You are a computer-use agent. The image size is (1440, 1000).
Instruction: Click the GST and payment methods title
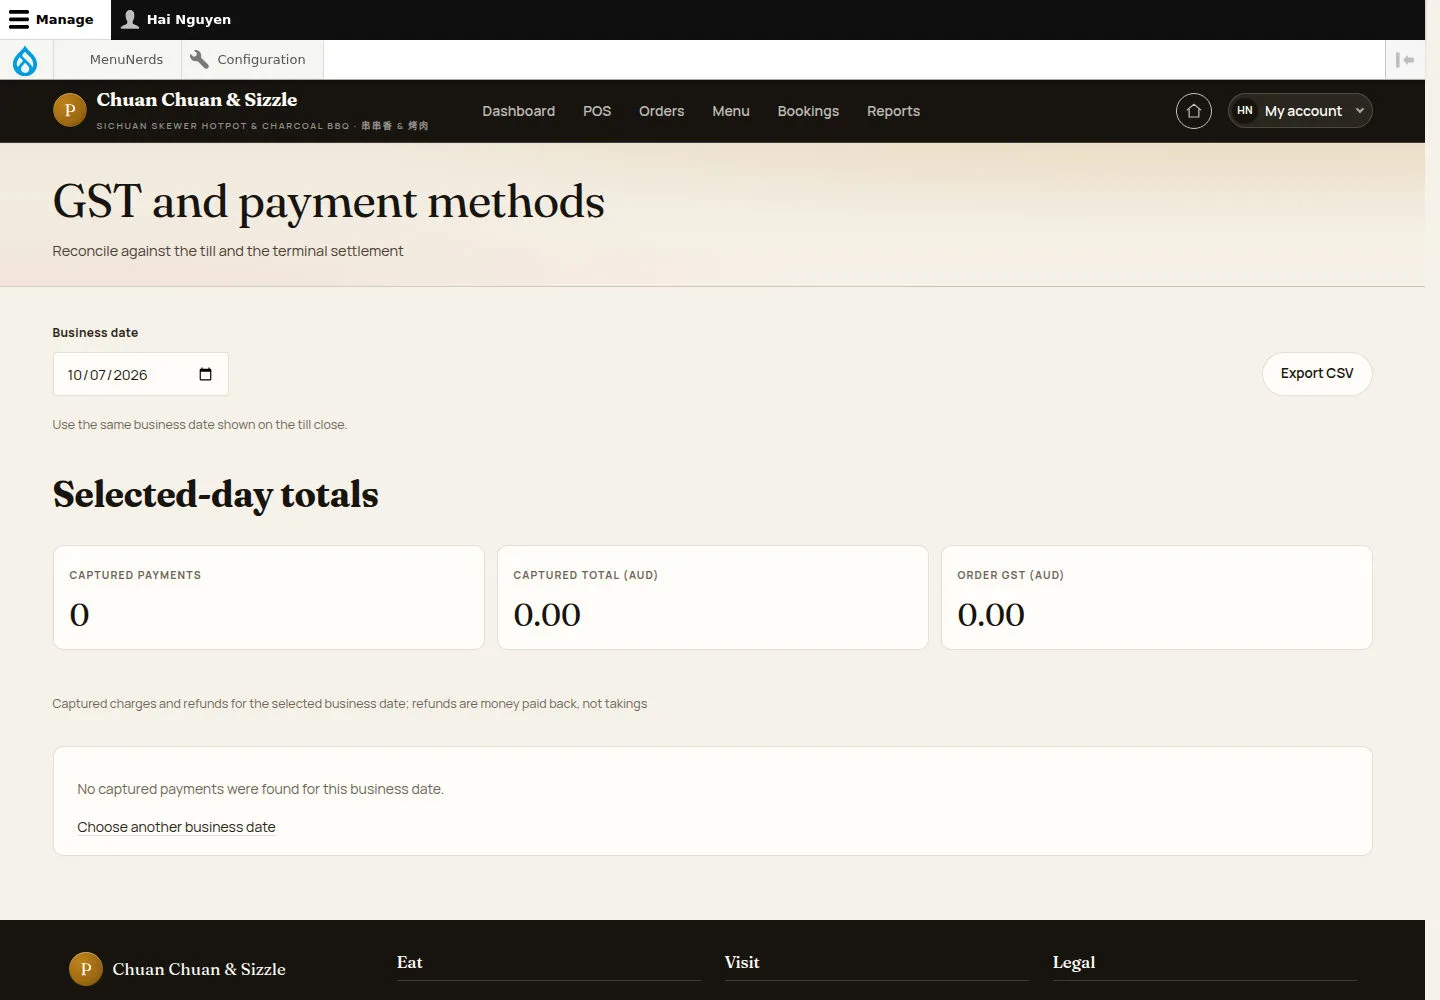[329, 202]
